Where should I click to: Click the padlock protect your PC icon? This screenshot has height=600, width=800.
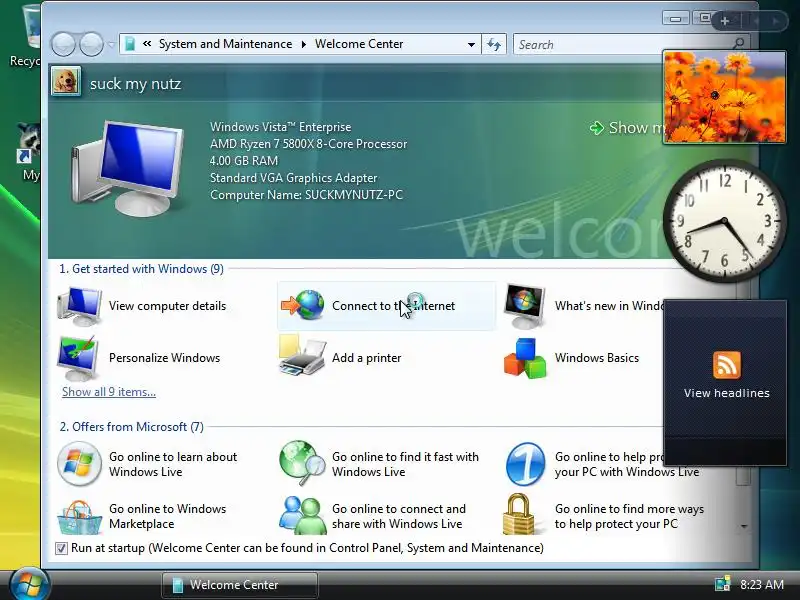[x=518, y=514]
